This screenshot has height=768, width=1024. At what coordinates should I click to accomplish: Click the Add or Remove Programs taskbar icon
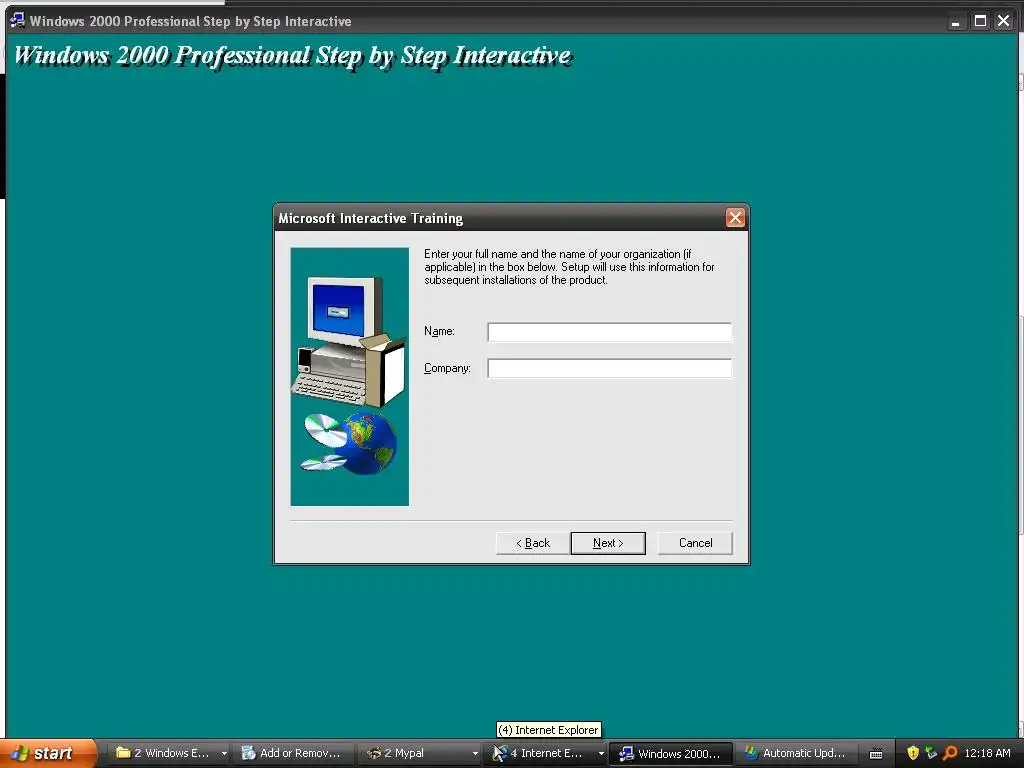[x=248, y=753]
